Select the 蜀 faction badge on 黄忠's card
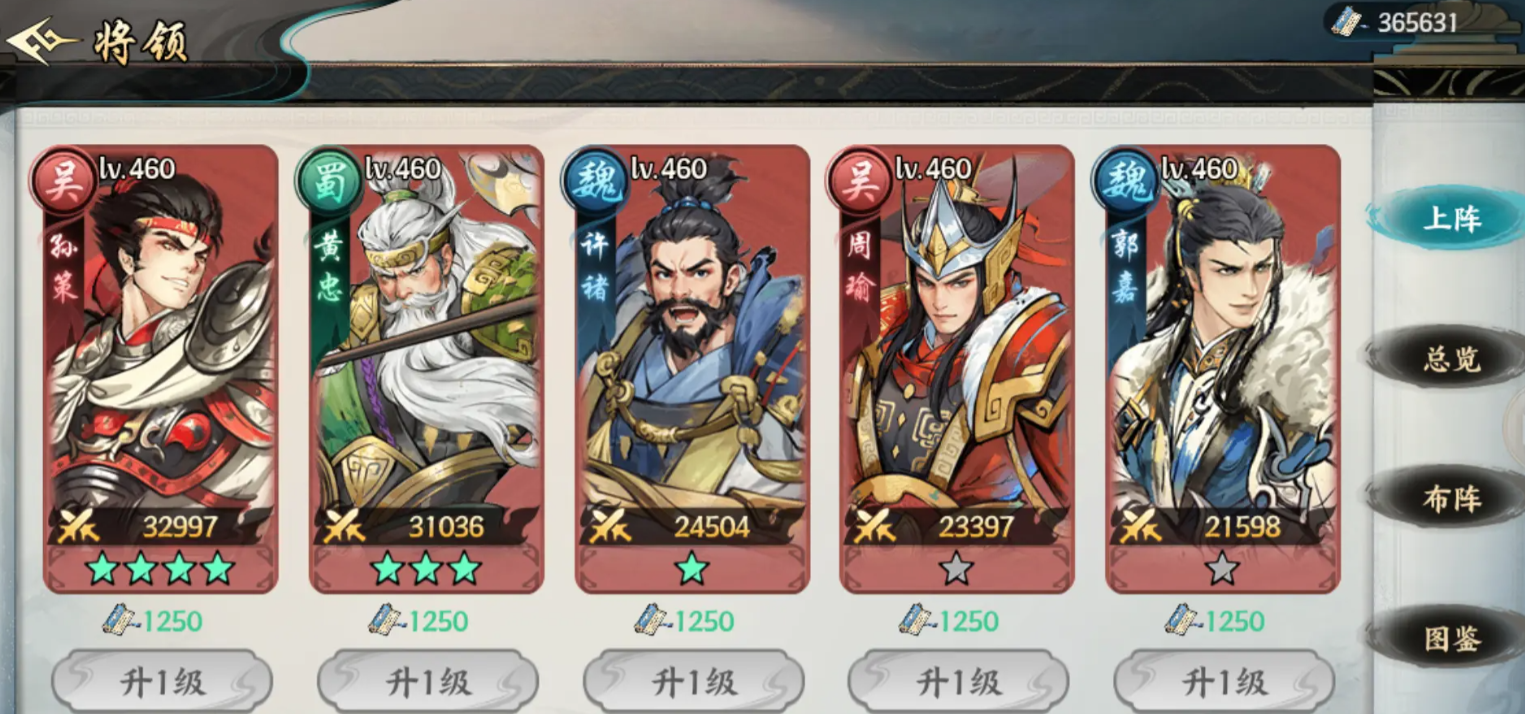This screenshot has height=714, width=1525. tap(328, 184)
